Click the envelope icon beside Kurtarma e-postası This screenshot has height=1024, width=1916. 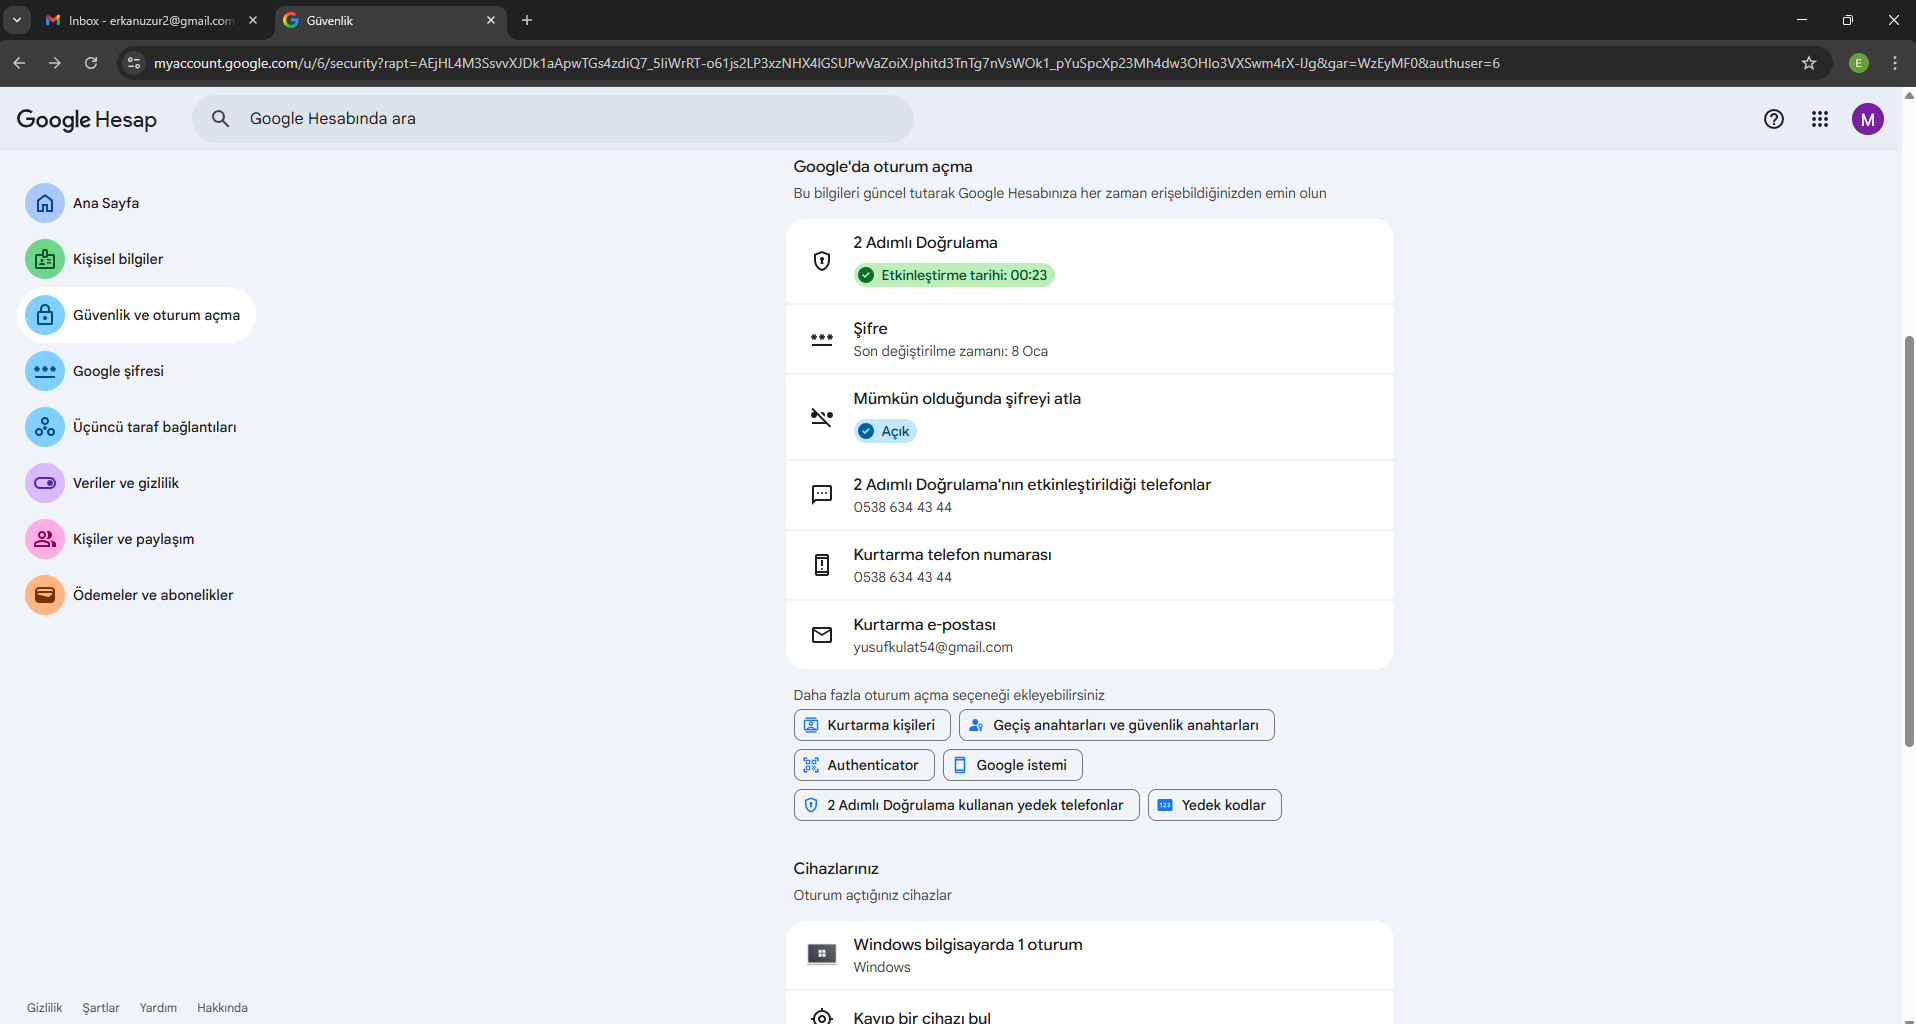click(822, 635)
